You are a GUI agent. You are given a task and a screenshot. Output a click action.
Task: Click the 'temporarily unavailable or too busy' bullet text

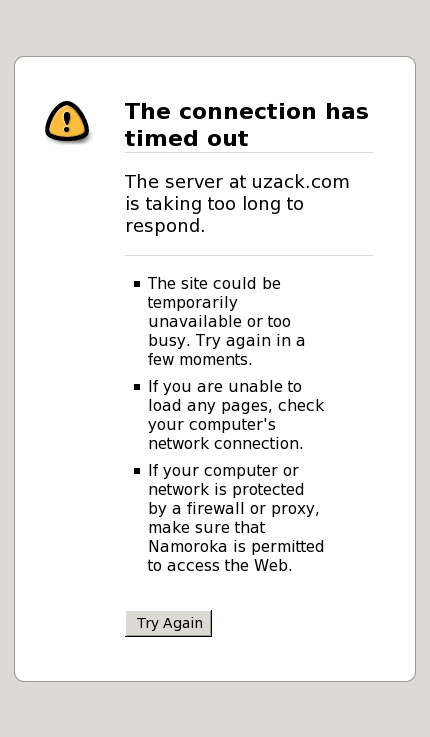click(219, 321)
